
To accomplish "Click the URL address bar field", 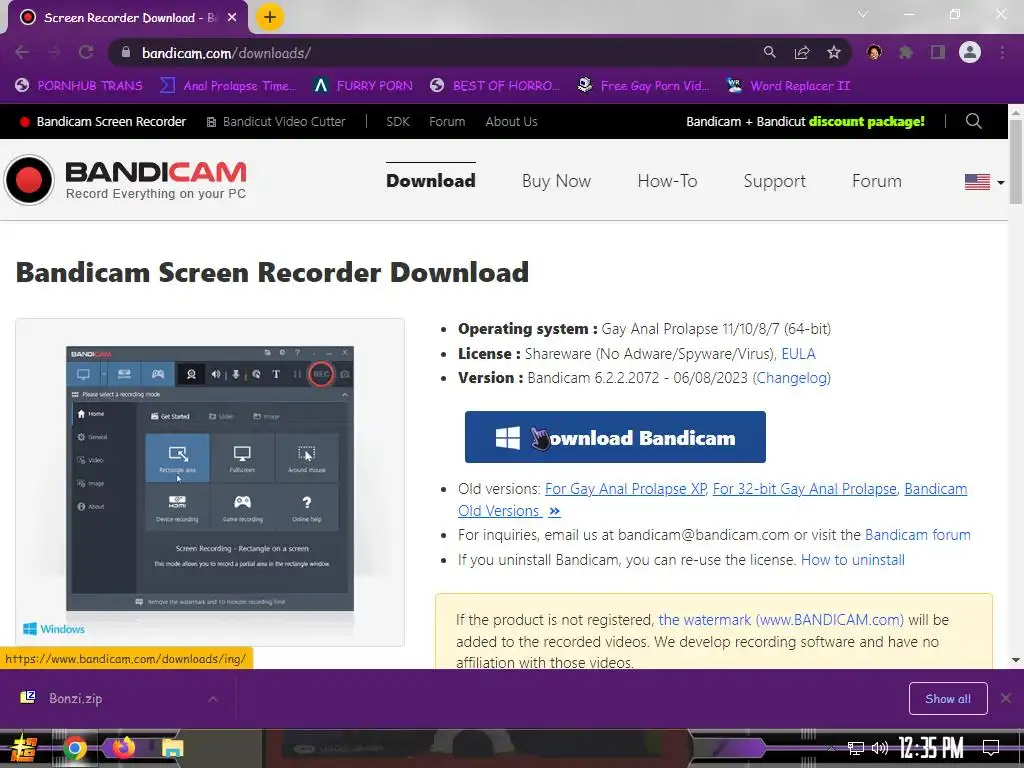I will [431, 52].
